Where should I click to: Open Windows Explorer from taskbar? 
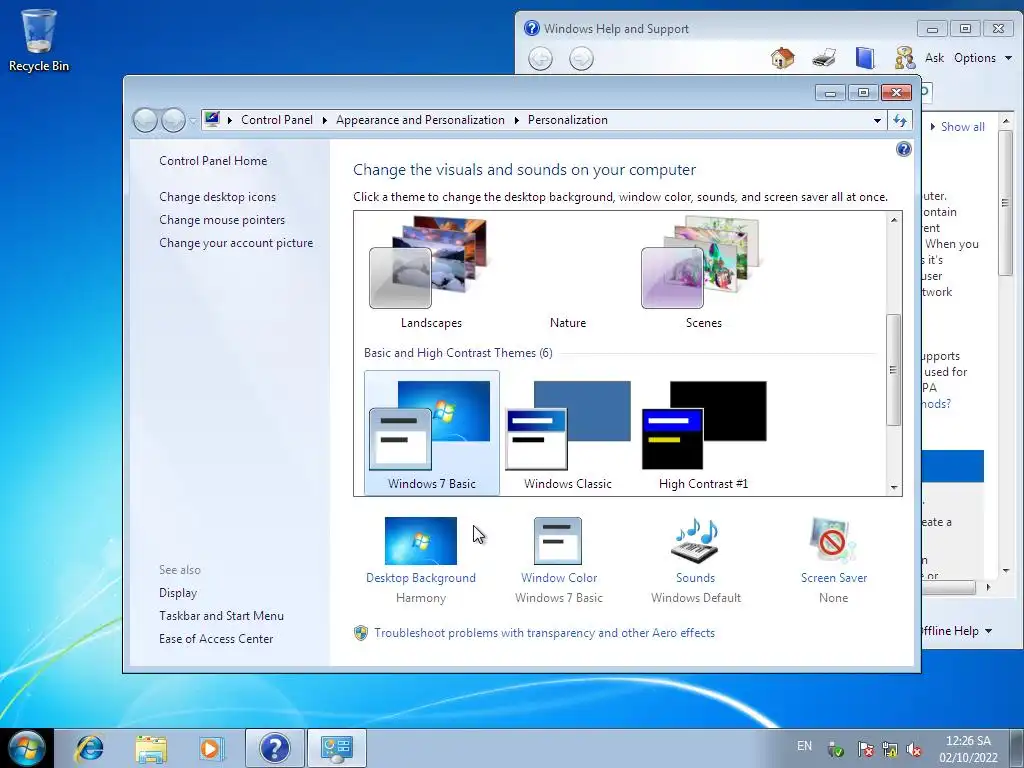pos(151,748)
